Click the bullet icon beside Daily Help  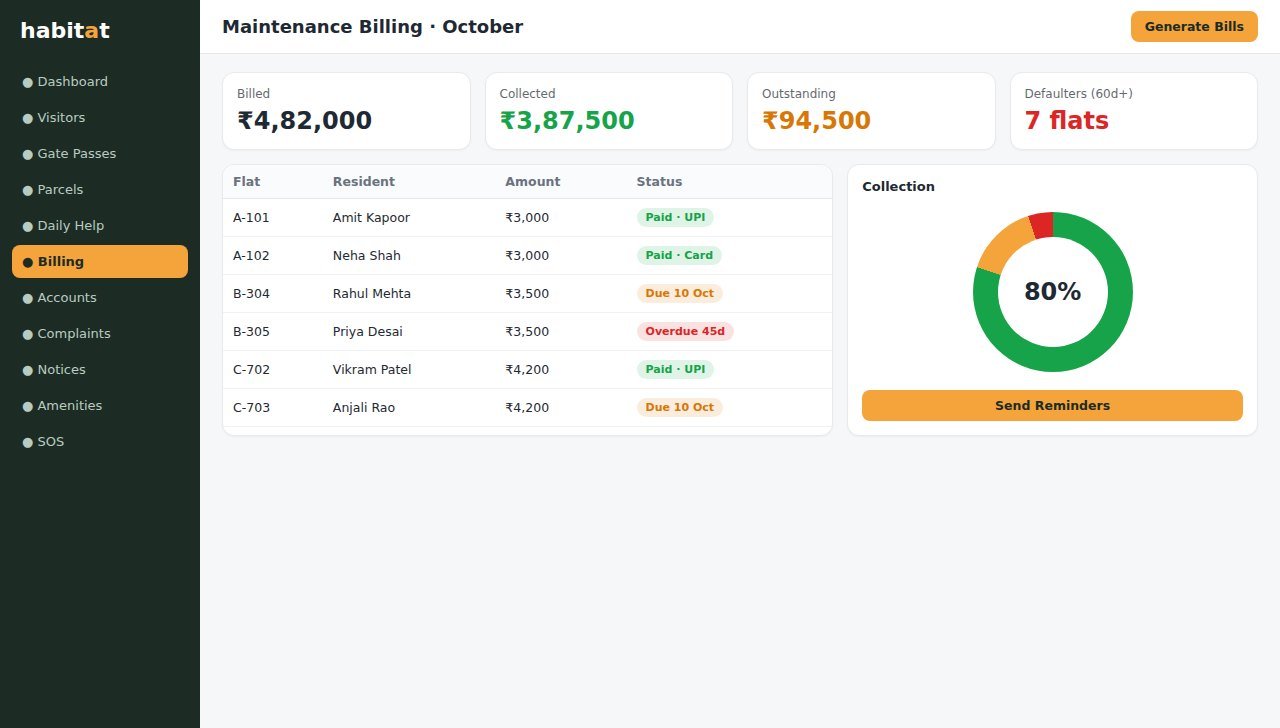pos(28,226)
